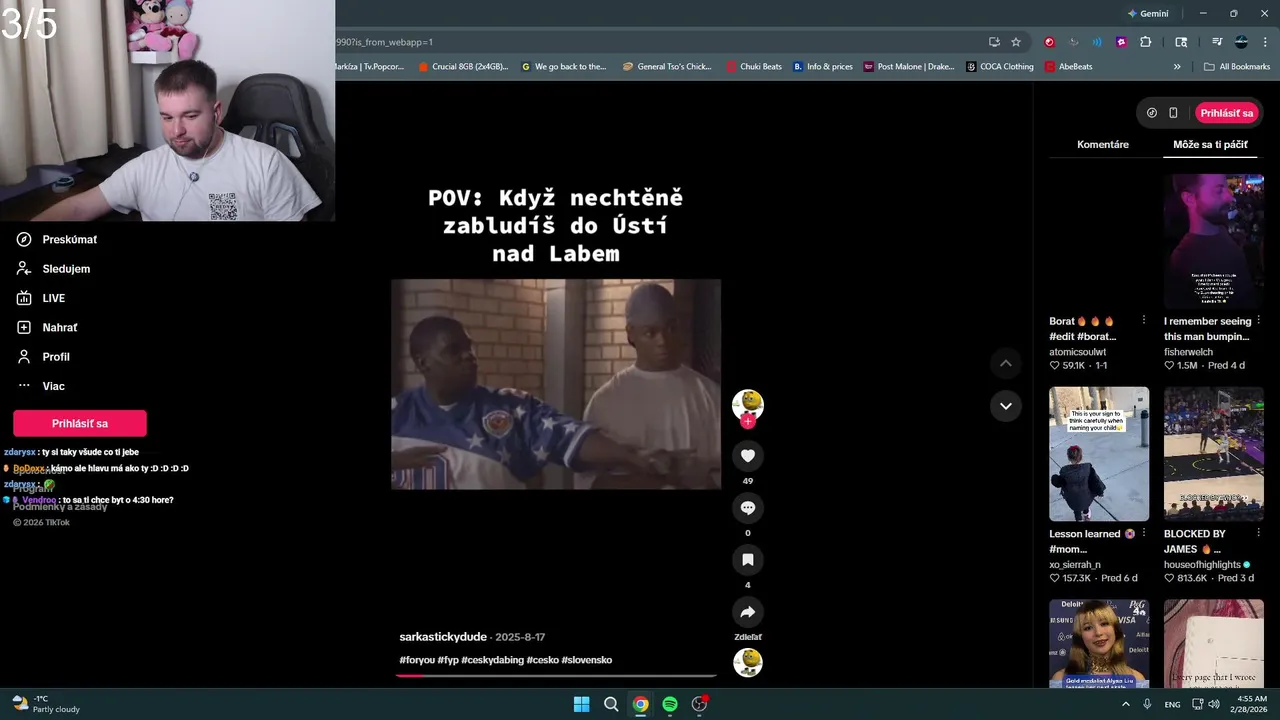The image size is (1280, 720).
Task: Open the blue sound waves extension
Action: pyautogui.click(x=1097, y=42)
